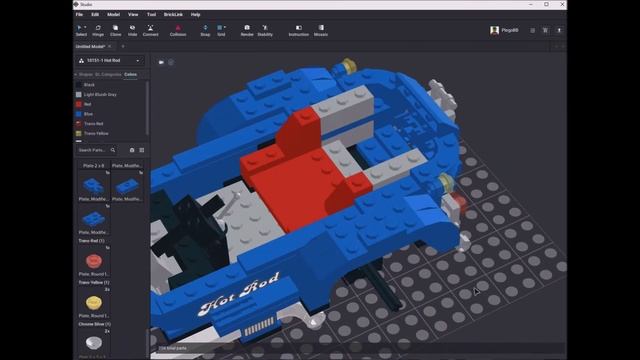Open the shopping cart icon
The height and width of the screenshot is (360, 640).
tap(545, 30)
